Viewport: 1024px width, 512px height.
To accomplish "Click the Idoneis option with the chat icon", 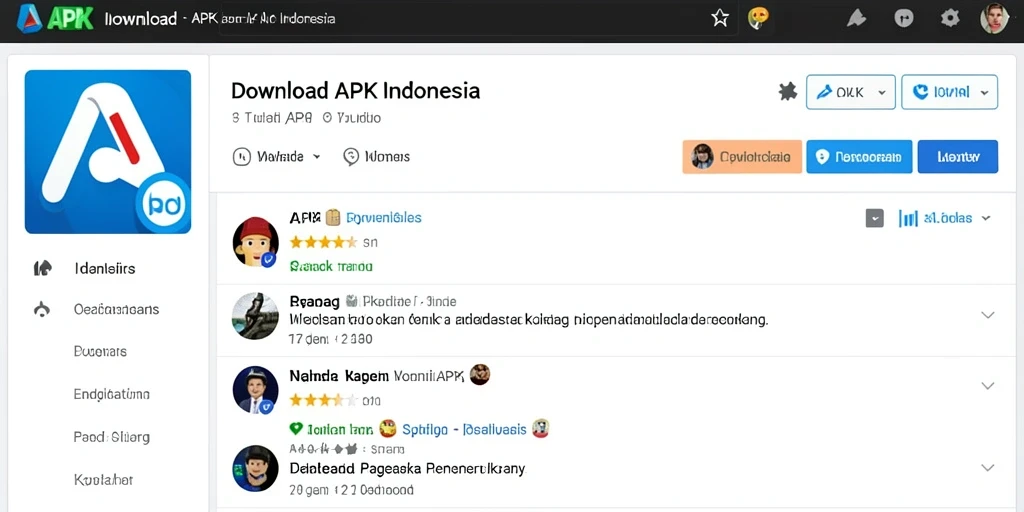I will (376, 157).
